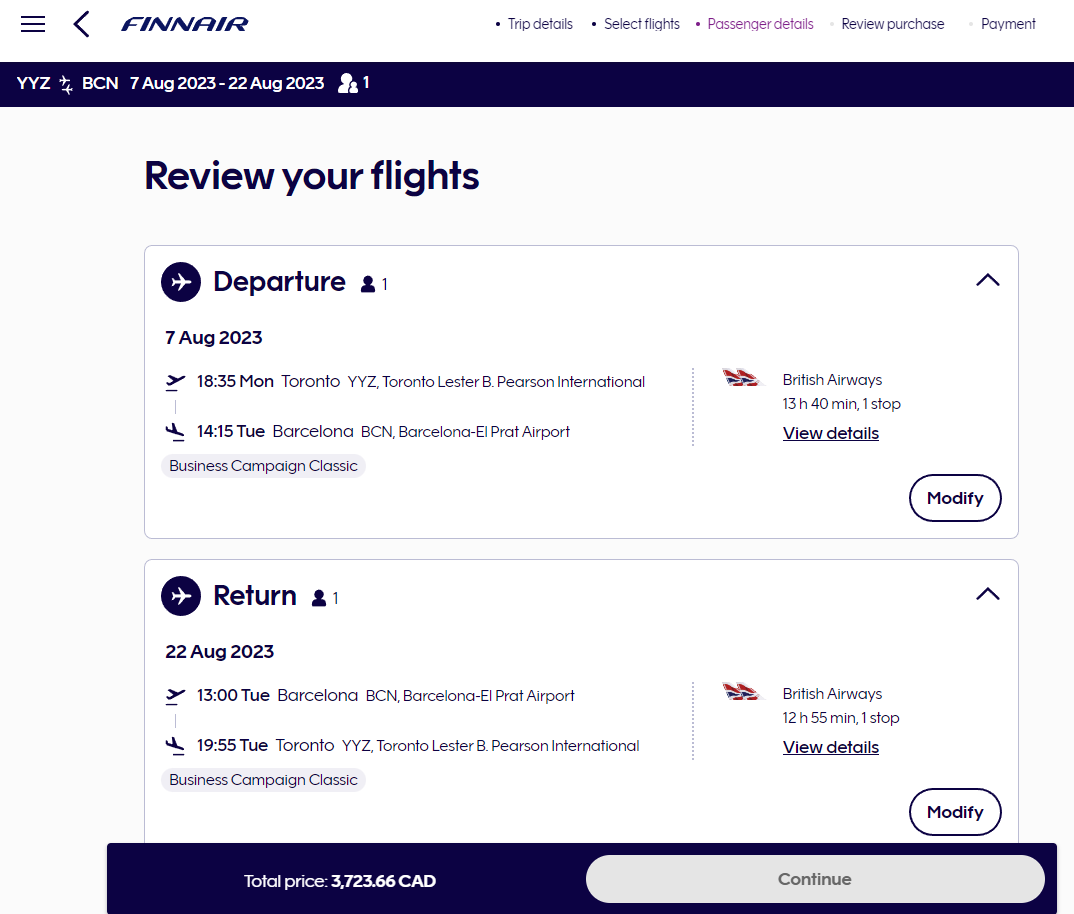Click the passenger count icon in header

tap(348, 83)
